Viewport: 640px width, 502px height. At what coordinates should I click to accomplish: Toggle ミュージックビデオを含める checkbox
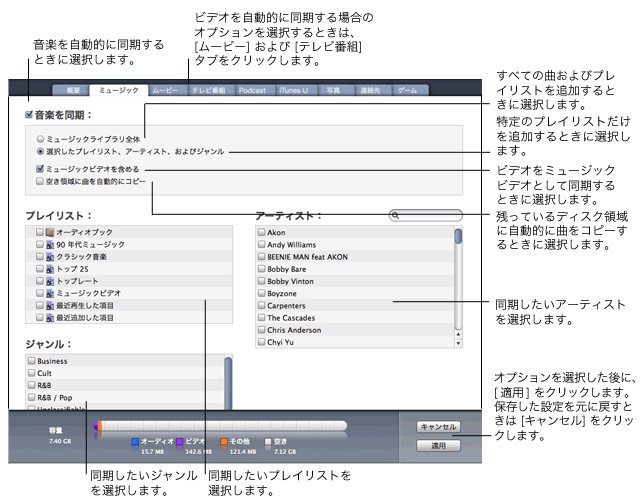[x=40, y=169]
